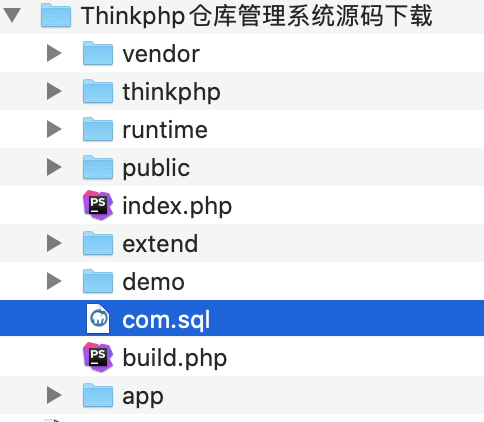Select the build.php file name
The width and height of the screenshot is (484, 422).
tap(175, 358)
